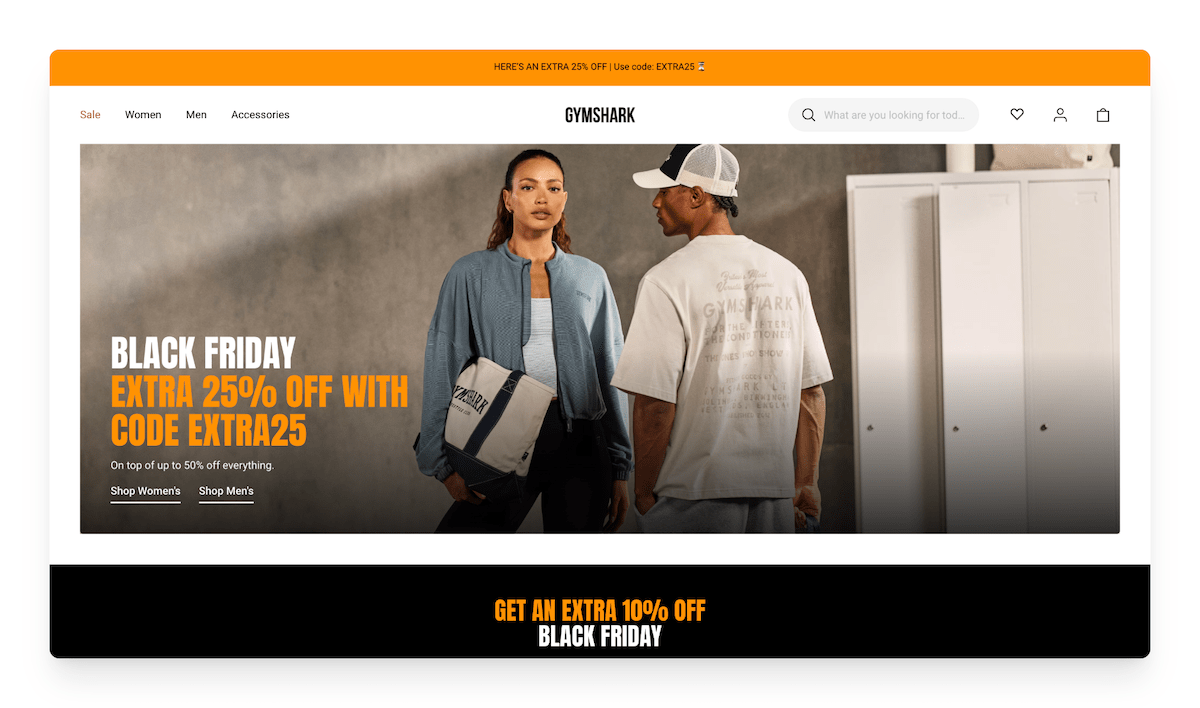Follow the Shop Women's link
The image size is (1200, 708).
[145, 492]
